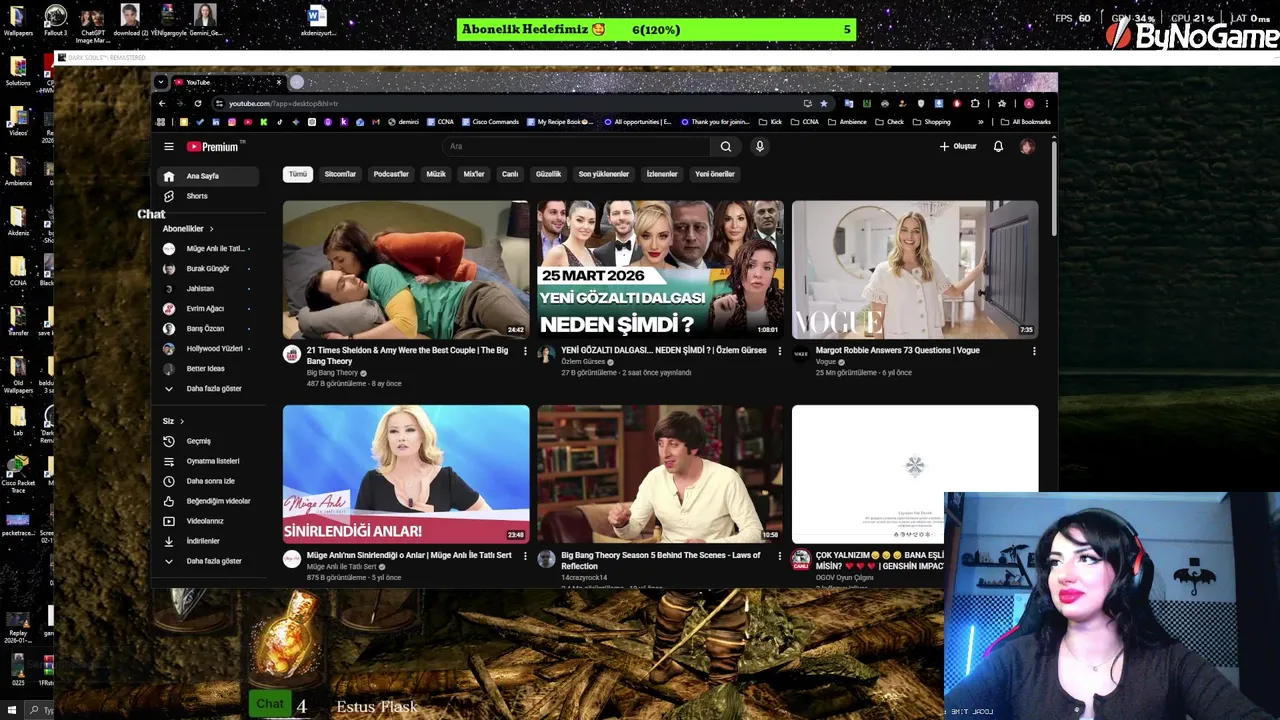Open the My Recipe Book bookmark
Image resolution: width=1280 pixels, height=720 pixels.
click(560, 122)
